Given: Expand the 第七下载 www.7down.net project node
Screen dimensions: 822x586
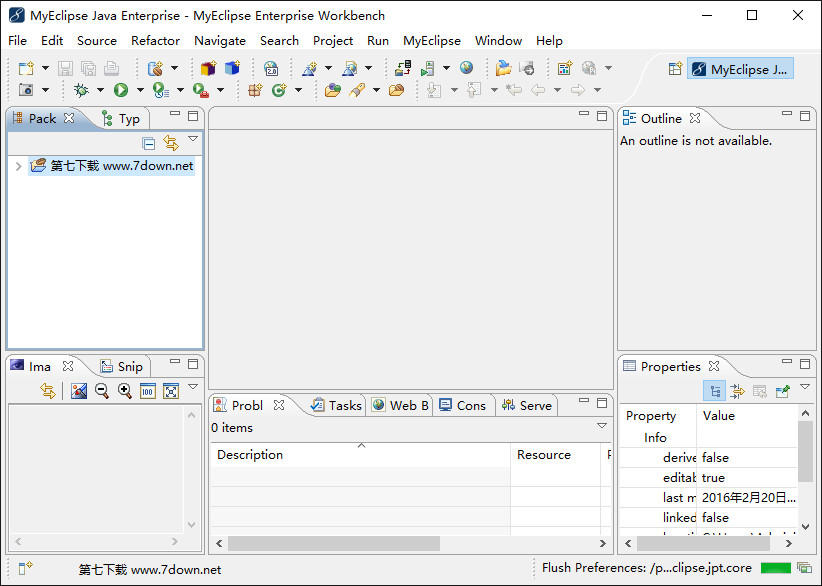Looking at the screenshot, I should click(x=18, y=166).
